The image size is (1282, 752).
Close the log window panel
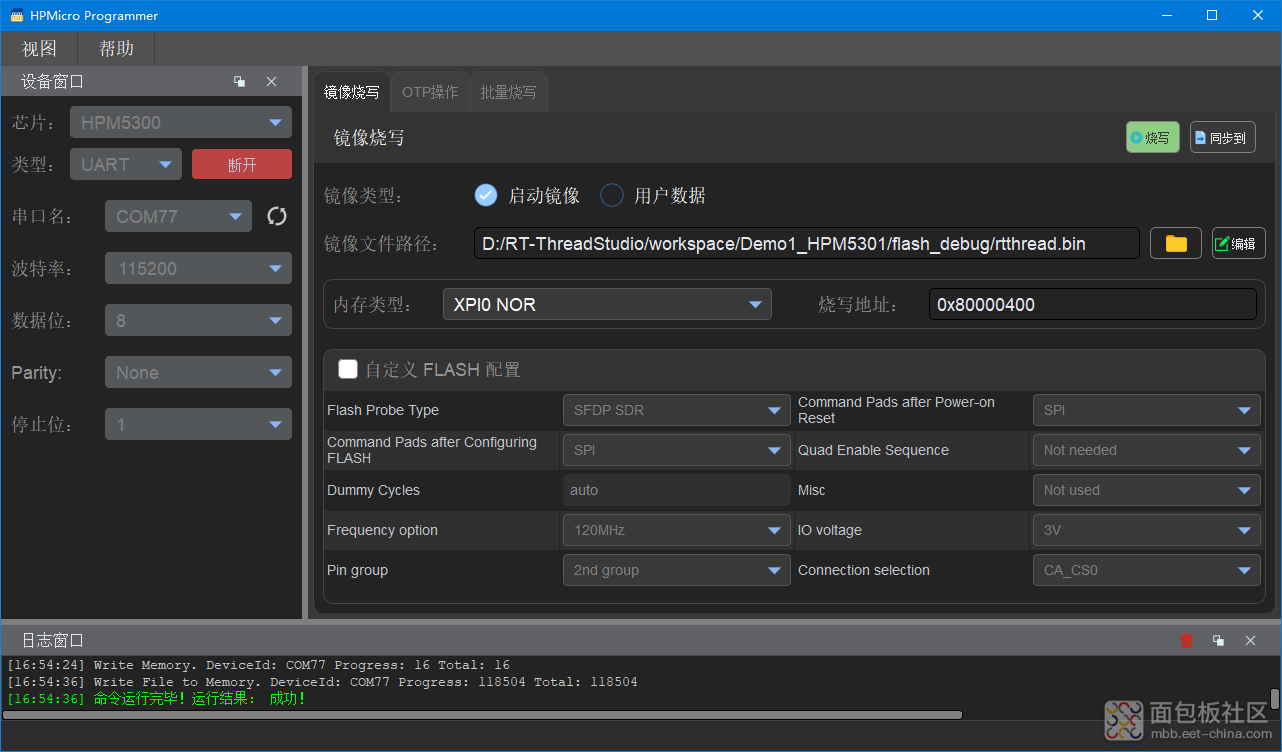point(1250,640)
